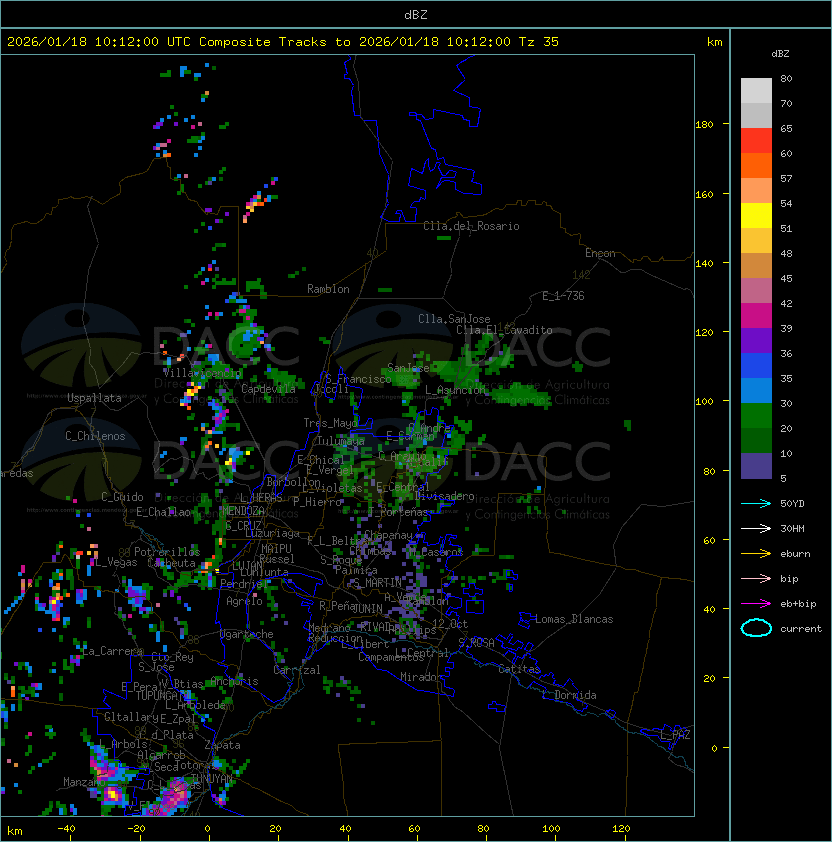Click the light gray 70-80 dBZ swatch
Screen dimensions: 832x842
tap(756, 91)
